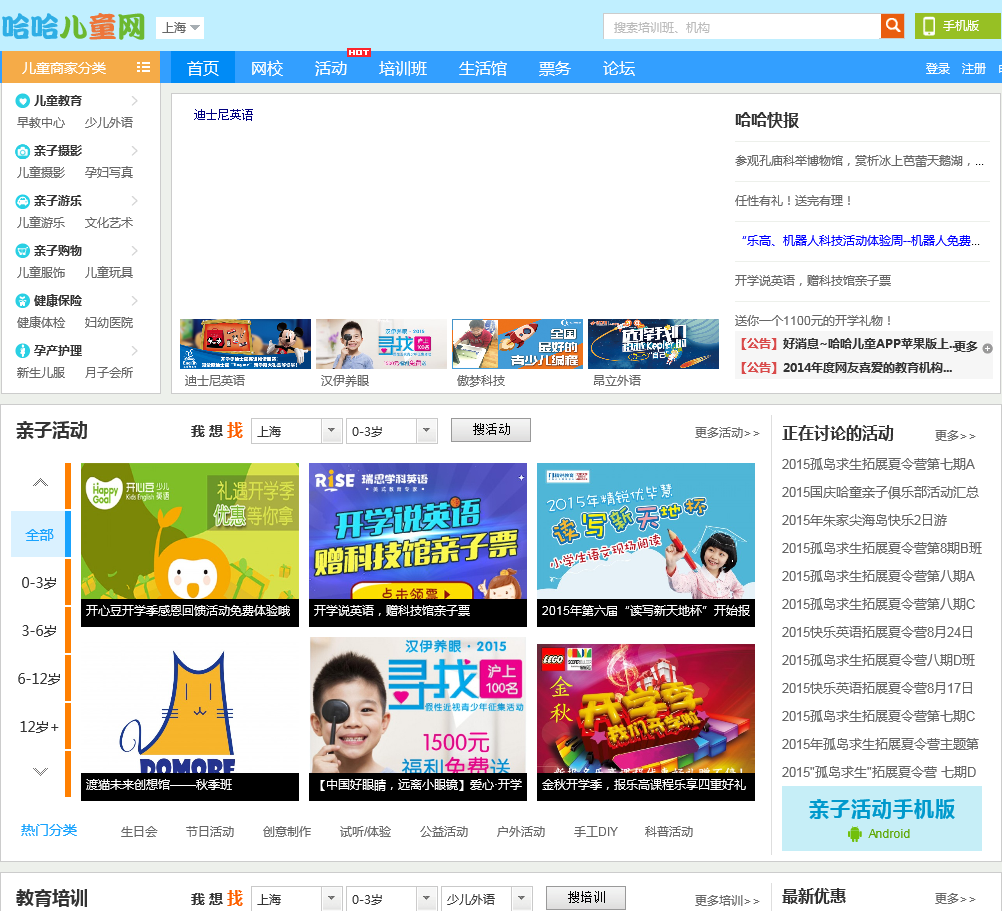1002x911 pixels.
Task: Open the 渡猫未来创想馆 activity card
Action: coord(190,719)
